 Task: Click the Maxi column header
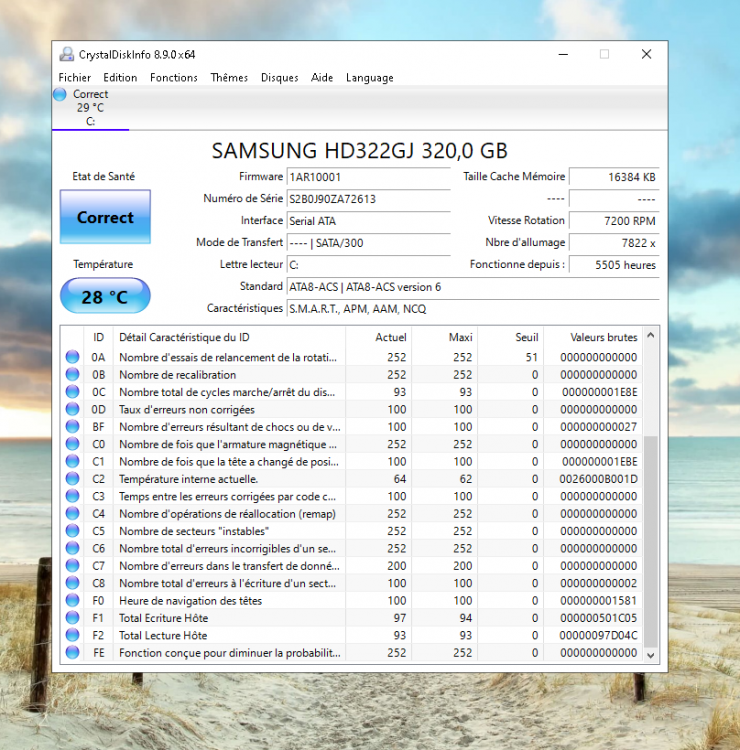(x=444, y=337)
